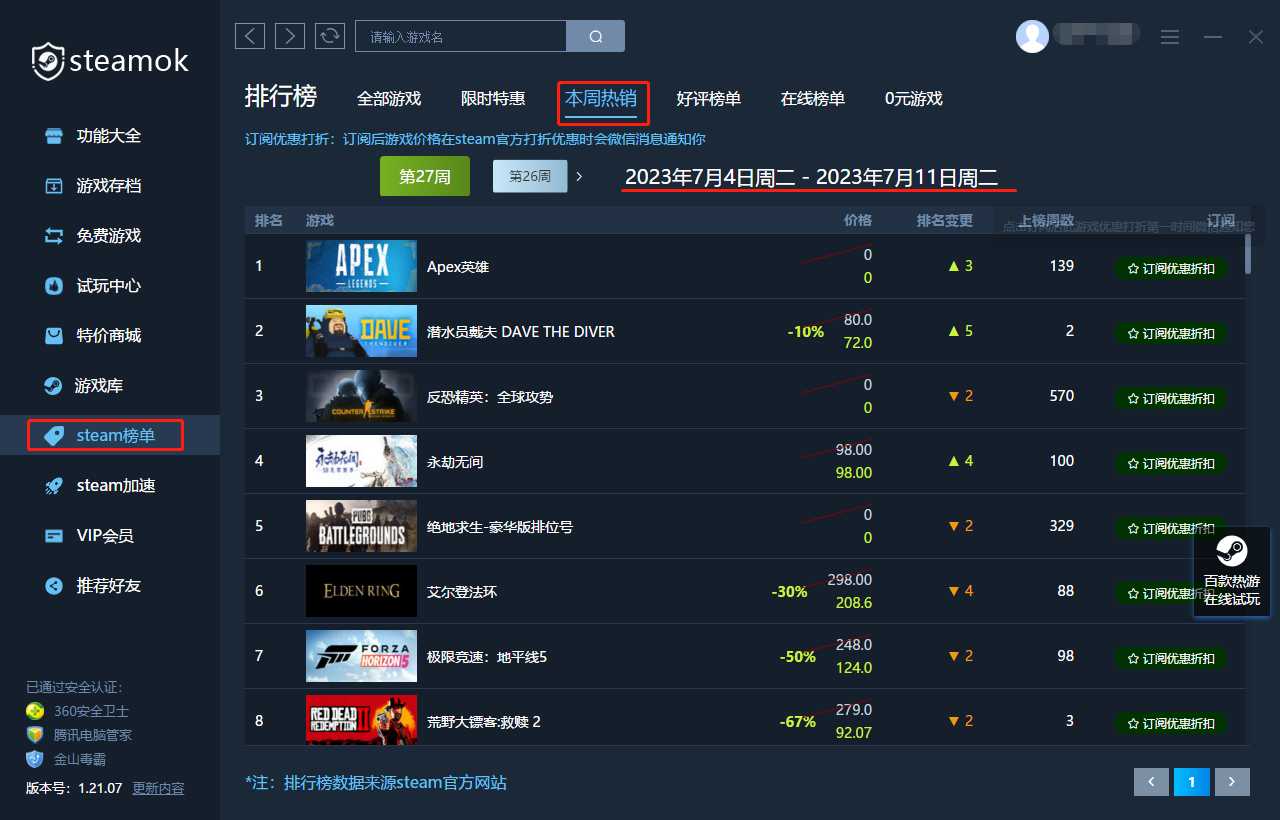Subscribe to discount for 永劫无间
The width and height of the screenshot is (1280, 820).
1171,463
